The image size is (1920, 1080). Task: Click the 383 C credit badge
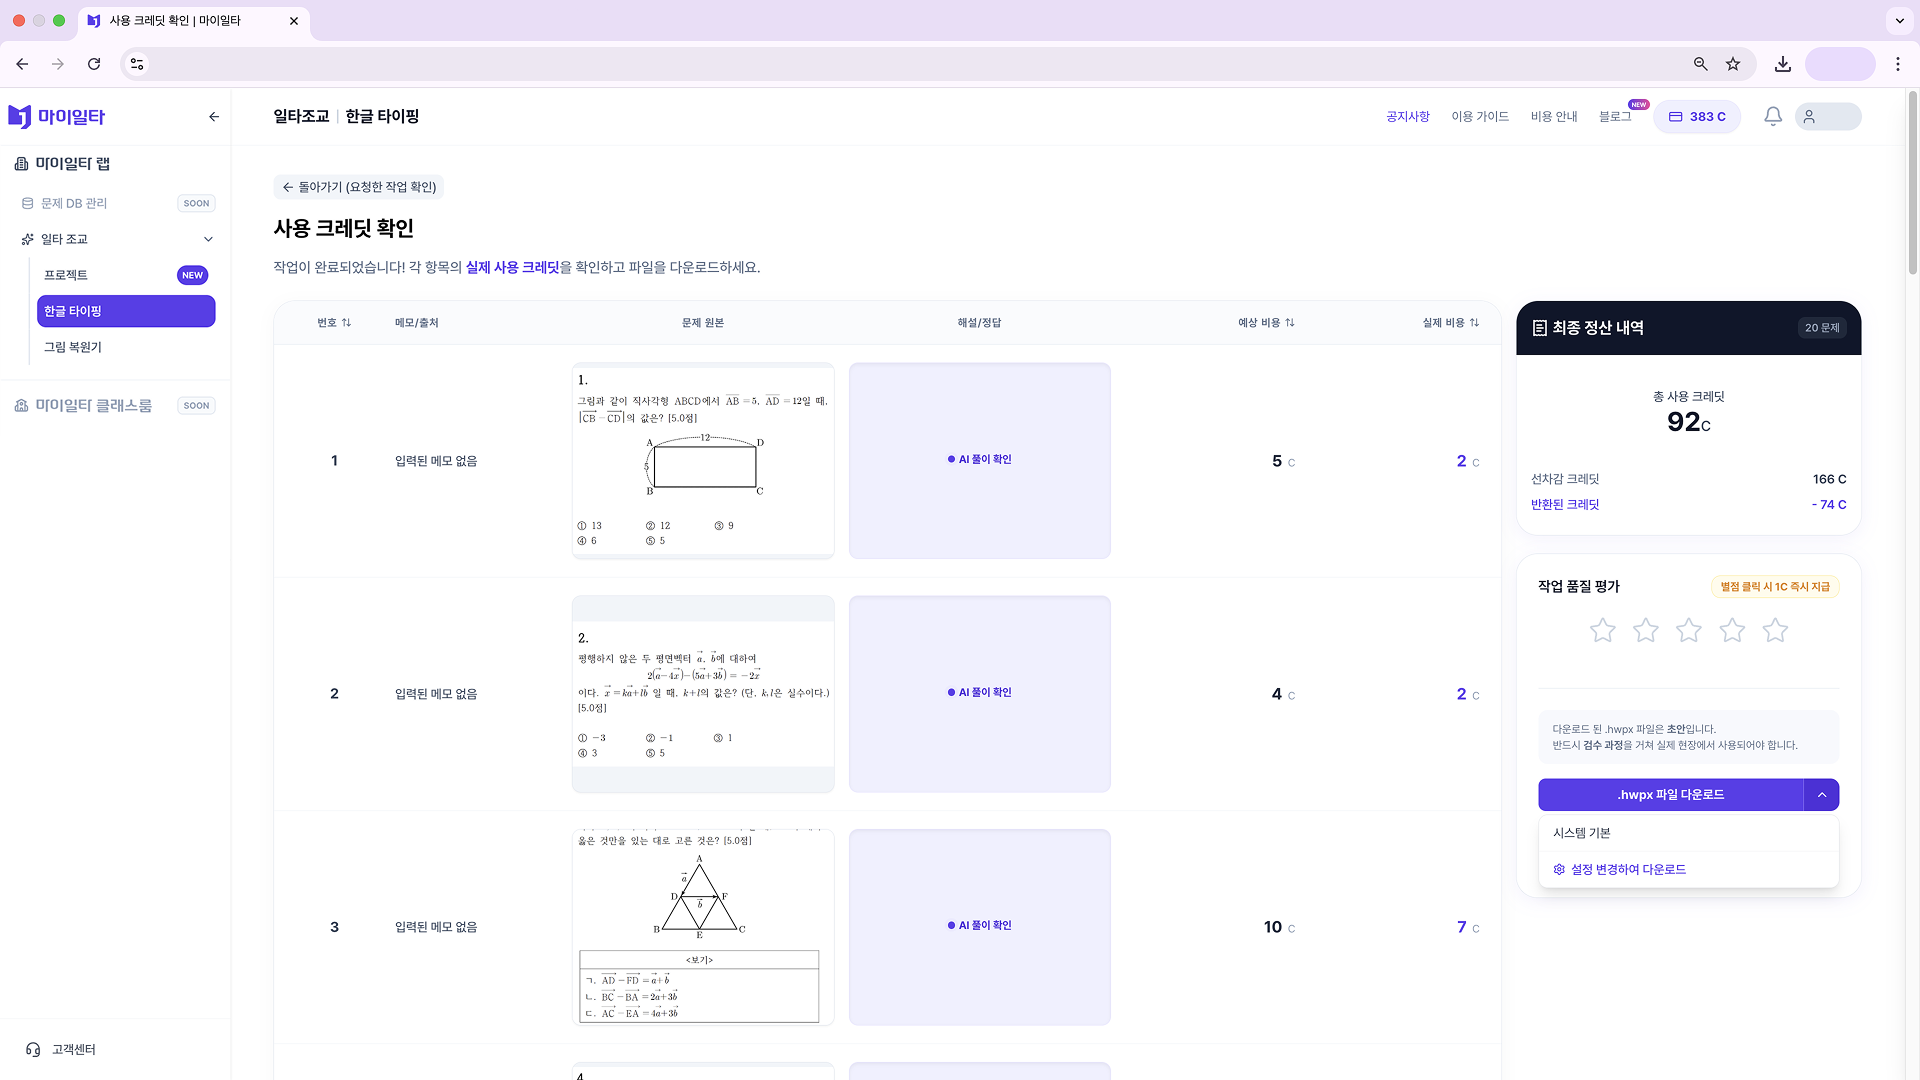pos(1697,116)
